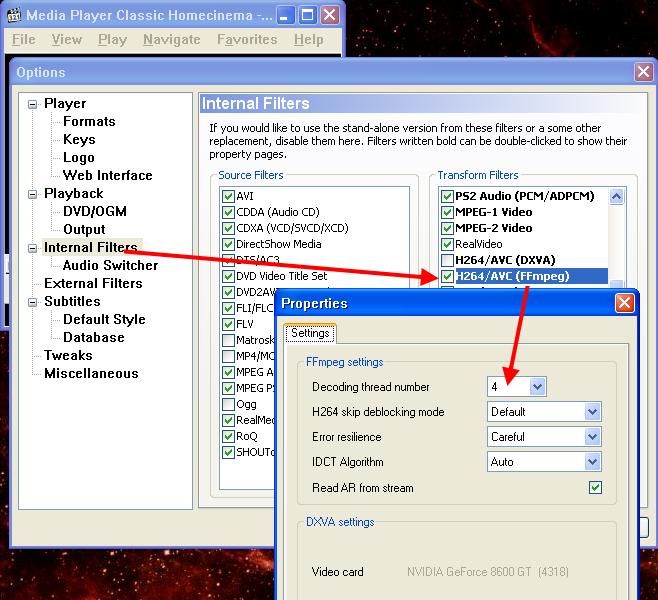Image resolution: width=658 pixels, height=600 pixels.
Task: Uncheck the H264/AVC (FFmpeg) transform filter
Action: (x=447, y=276)
